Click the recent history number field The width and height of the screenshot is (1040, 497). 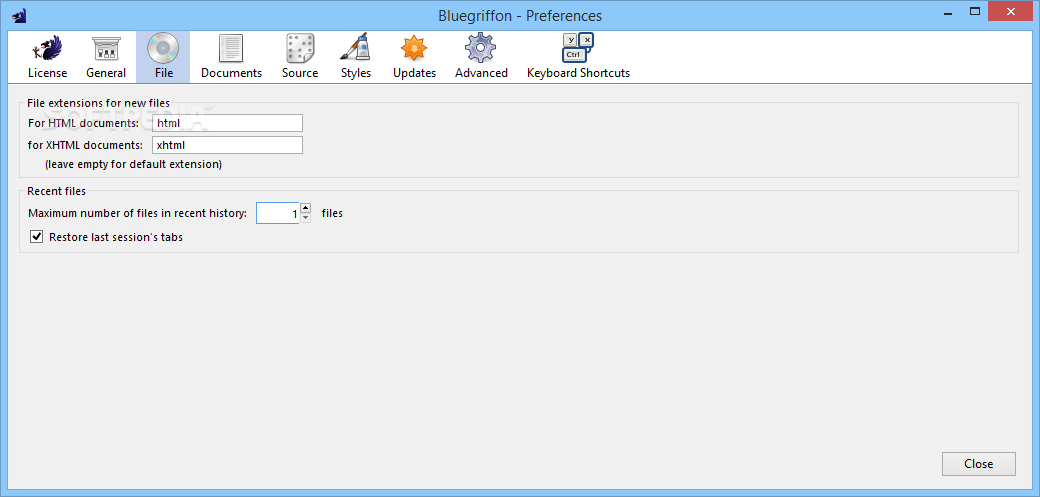pyautogui.click(x=277, y=213)
